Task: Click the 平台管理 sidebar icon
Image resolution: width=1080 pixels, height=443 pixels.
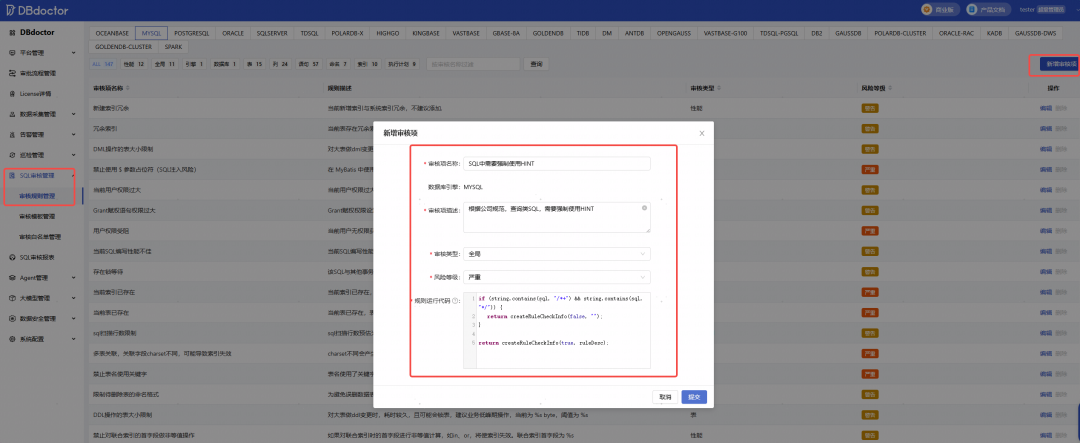Action: click(x=12, y=52)
